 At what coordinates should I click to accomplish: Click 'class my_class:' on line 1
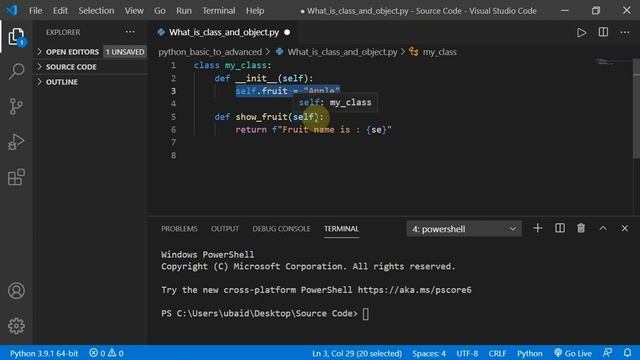[232, 65]
